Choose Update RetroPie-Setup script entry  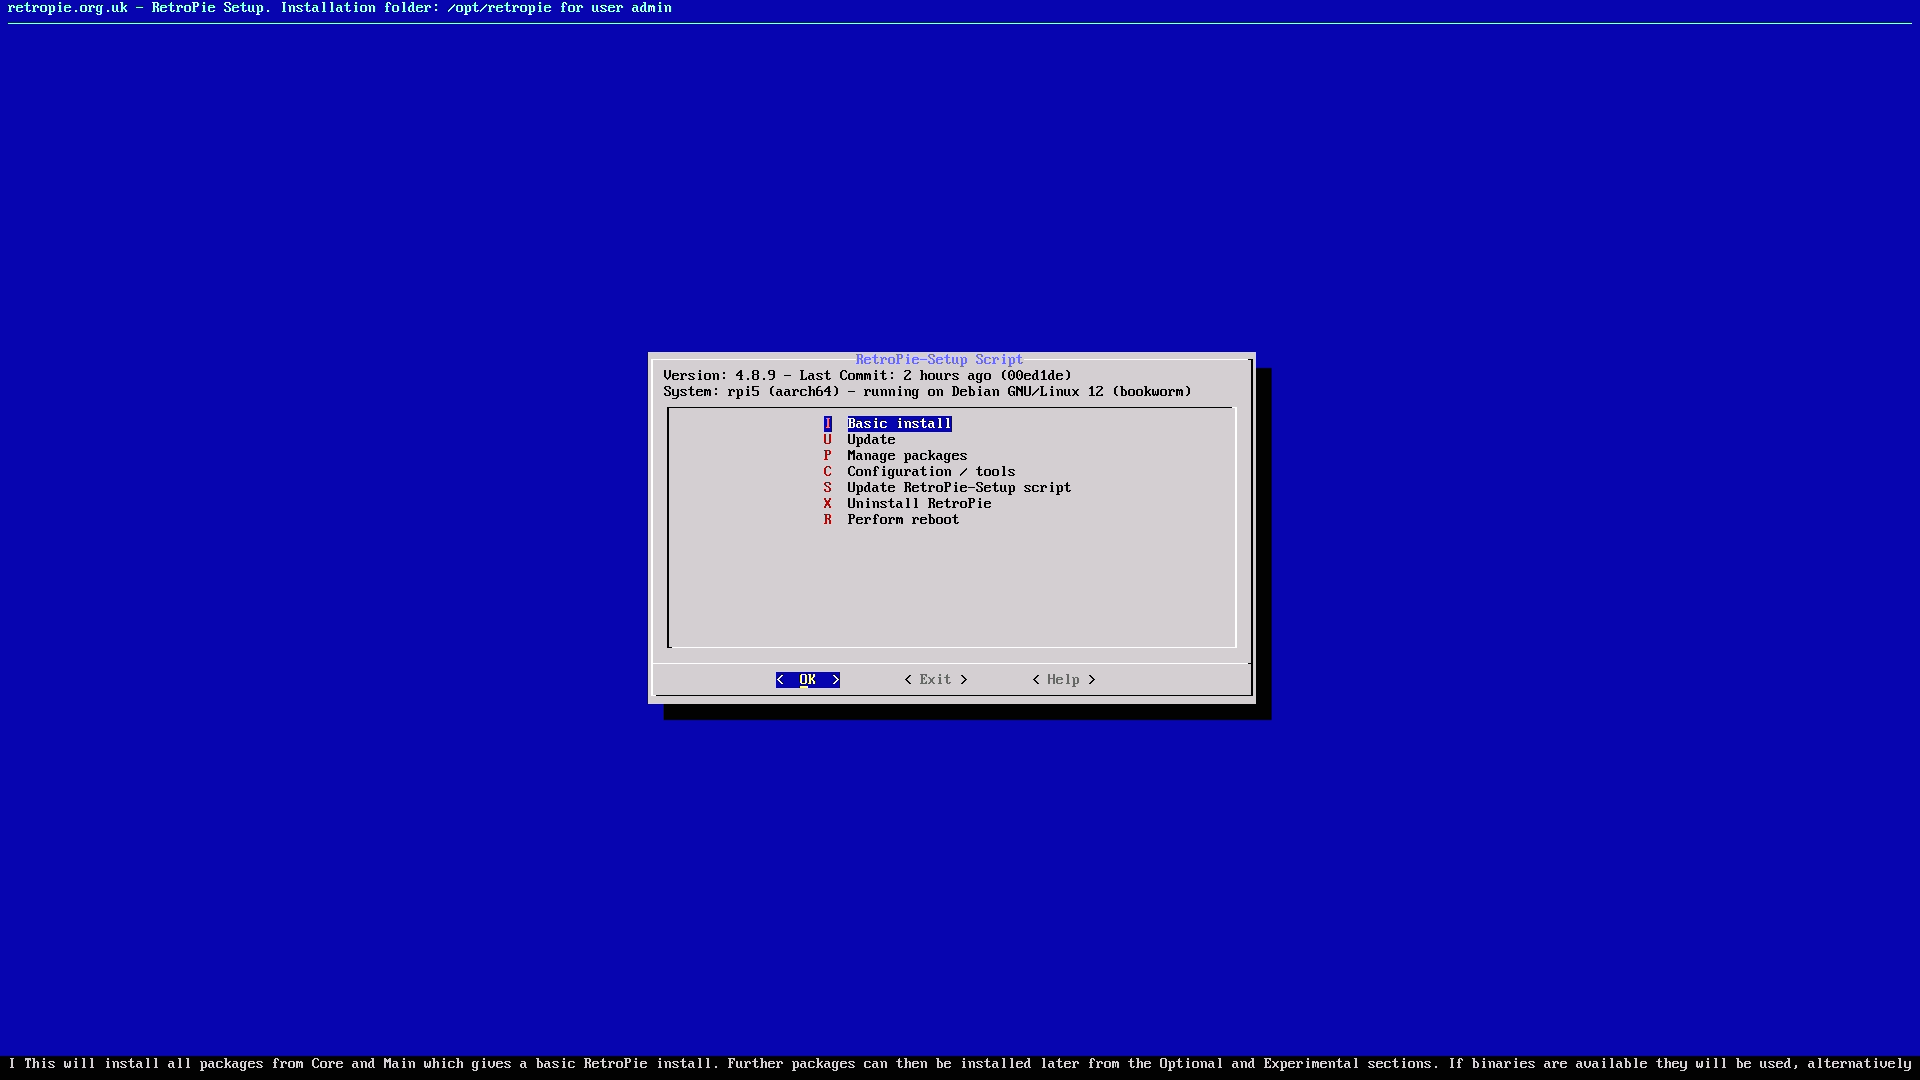click(958, 488)
